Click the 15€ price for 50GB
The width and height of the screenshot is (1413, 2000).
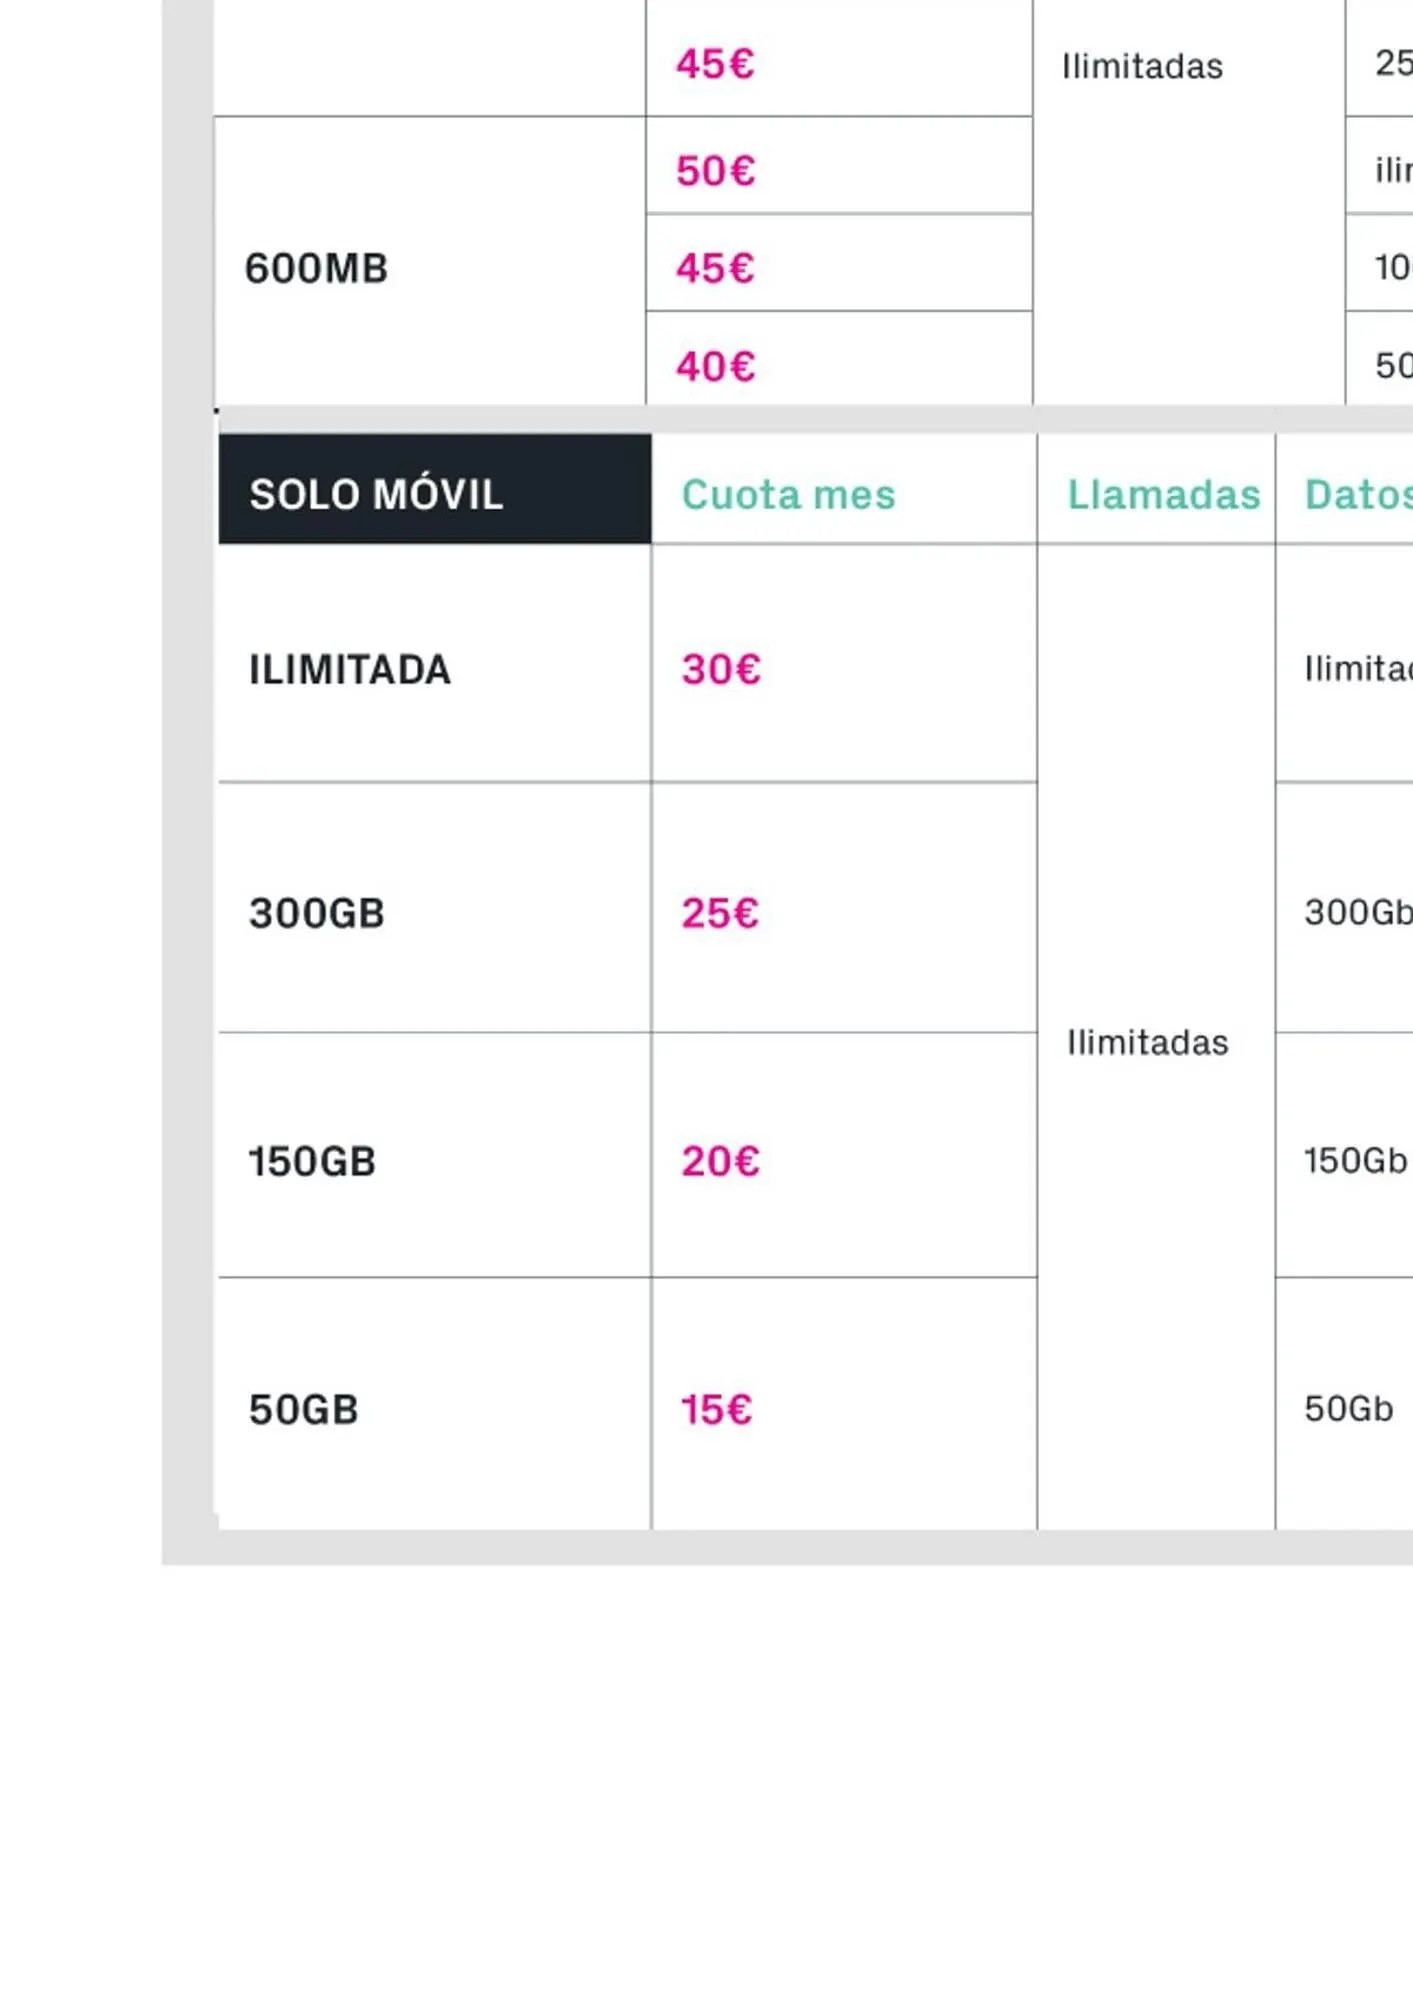[x=716, y=1410]
